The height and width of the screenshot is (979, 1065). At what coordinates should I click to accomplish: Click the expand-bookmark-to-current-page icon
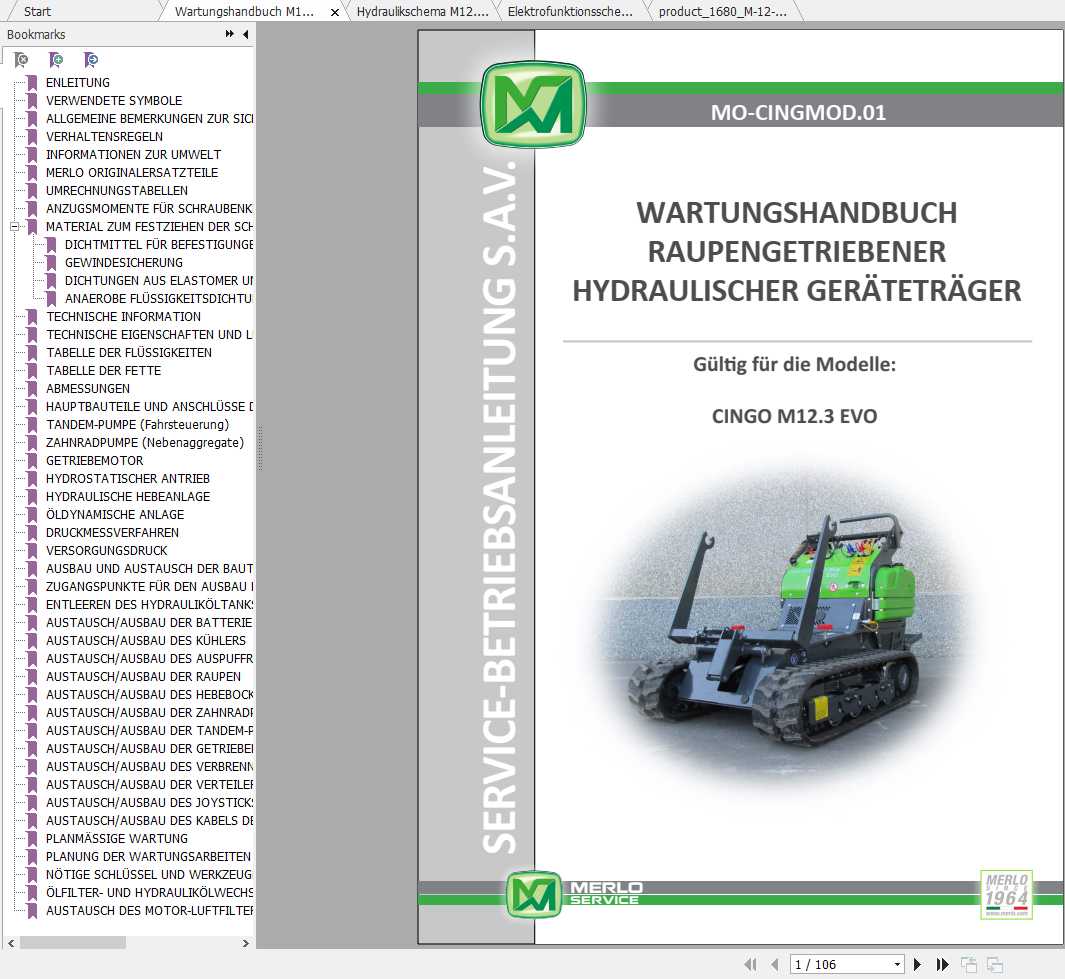[90, 60]
